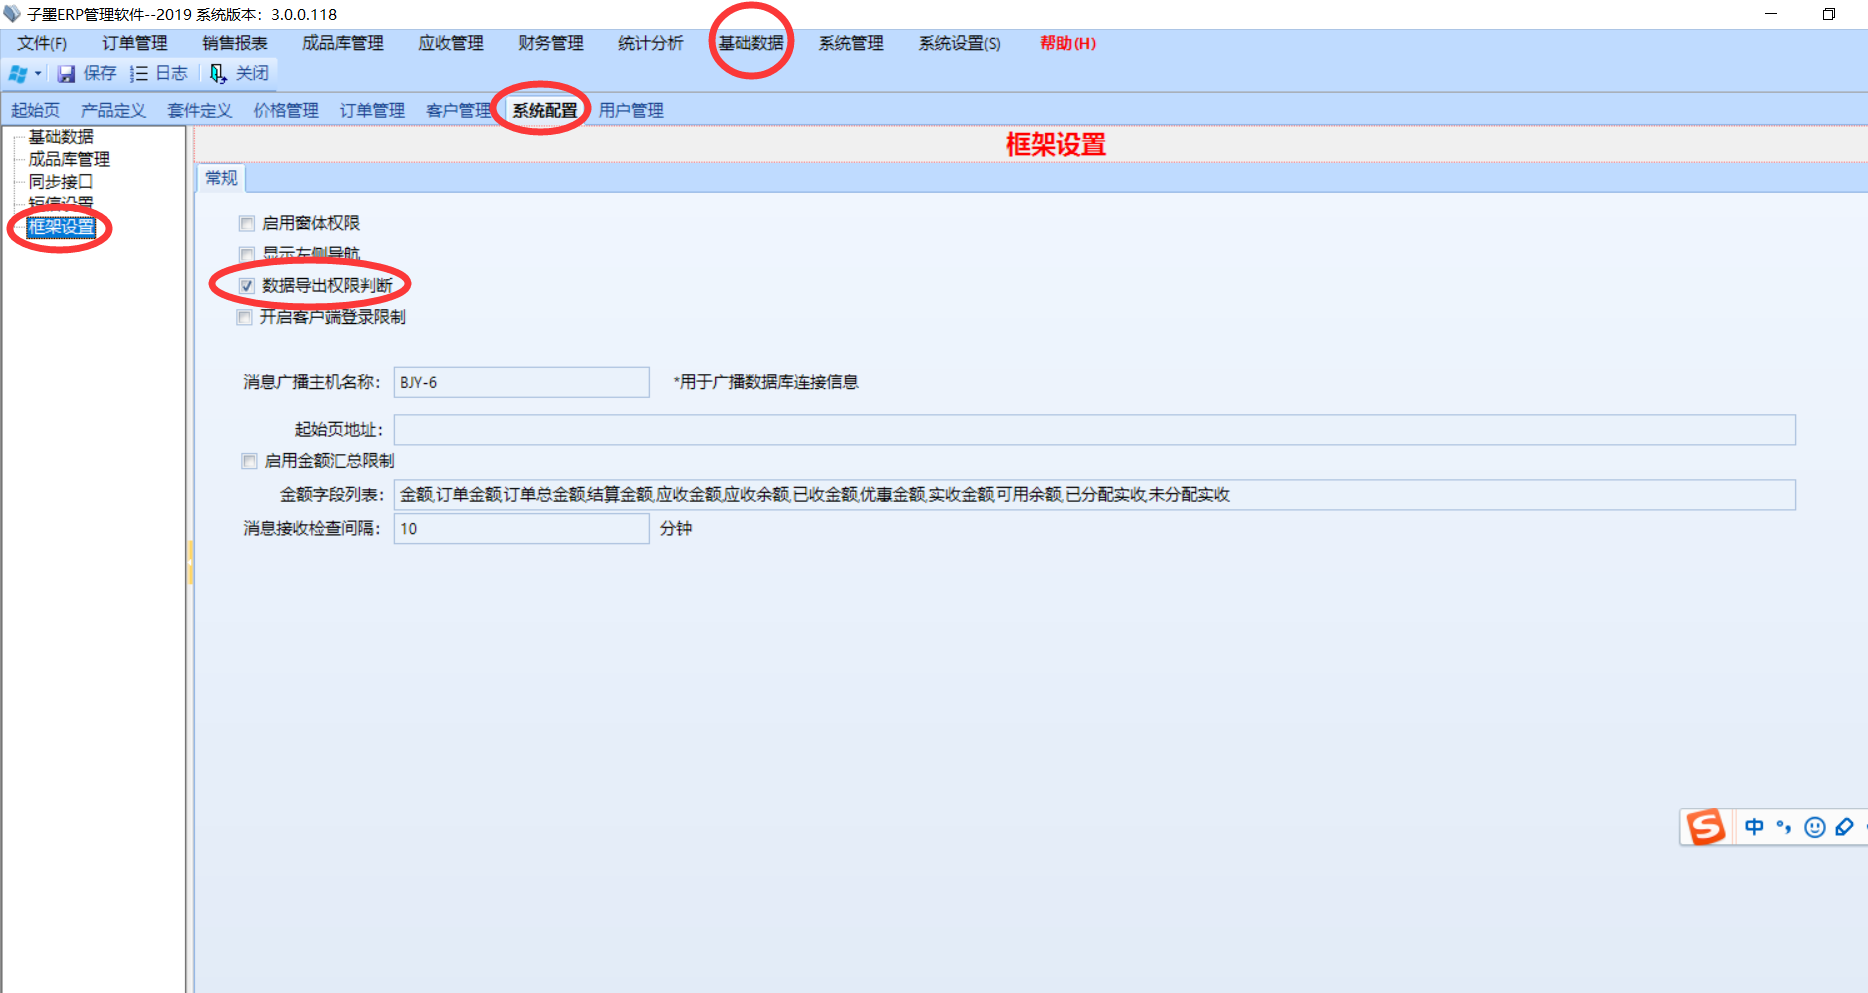Click the Windows flag toolbar icon
The width and height of the screenshot is (1868, 993).
17,74
